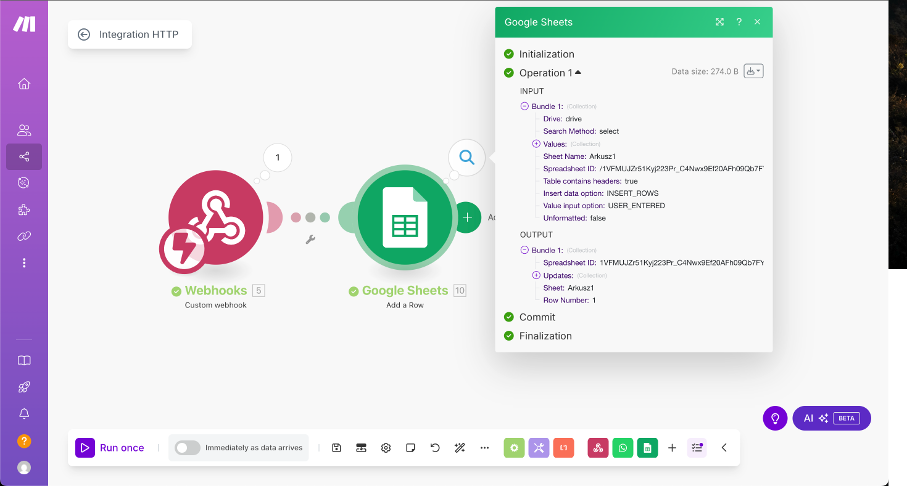Open the user profile avatar
Viewport: 908px width, 486px height.
[x=24, y=467]
